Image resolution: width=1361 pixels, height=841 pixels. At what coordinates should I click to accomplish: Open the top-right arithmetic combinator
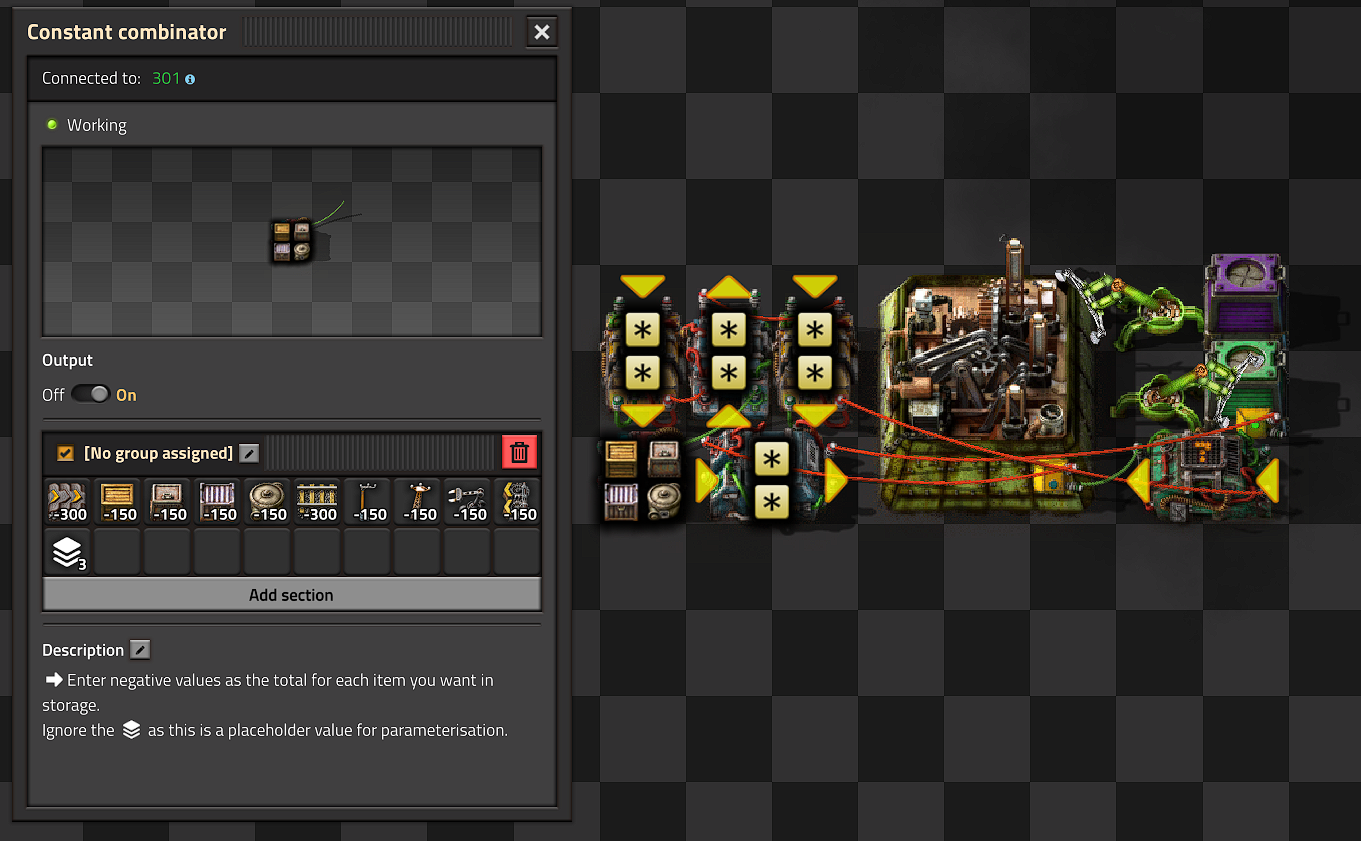point(815,351)
